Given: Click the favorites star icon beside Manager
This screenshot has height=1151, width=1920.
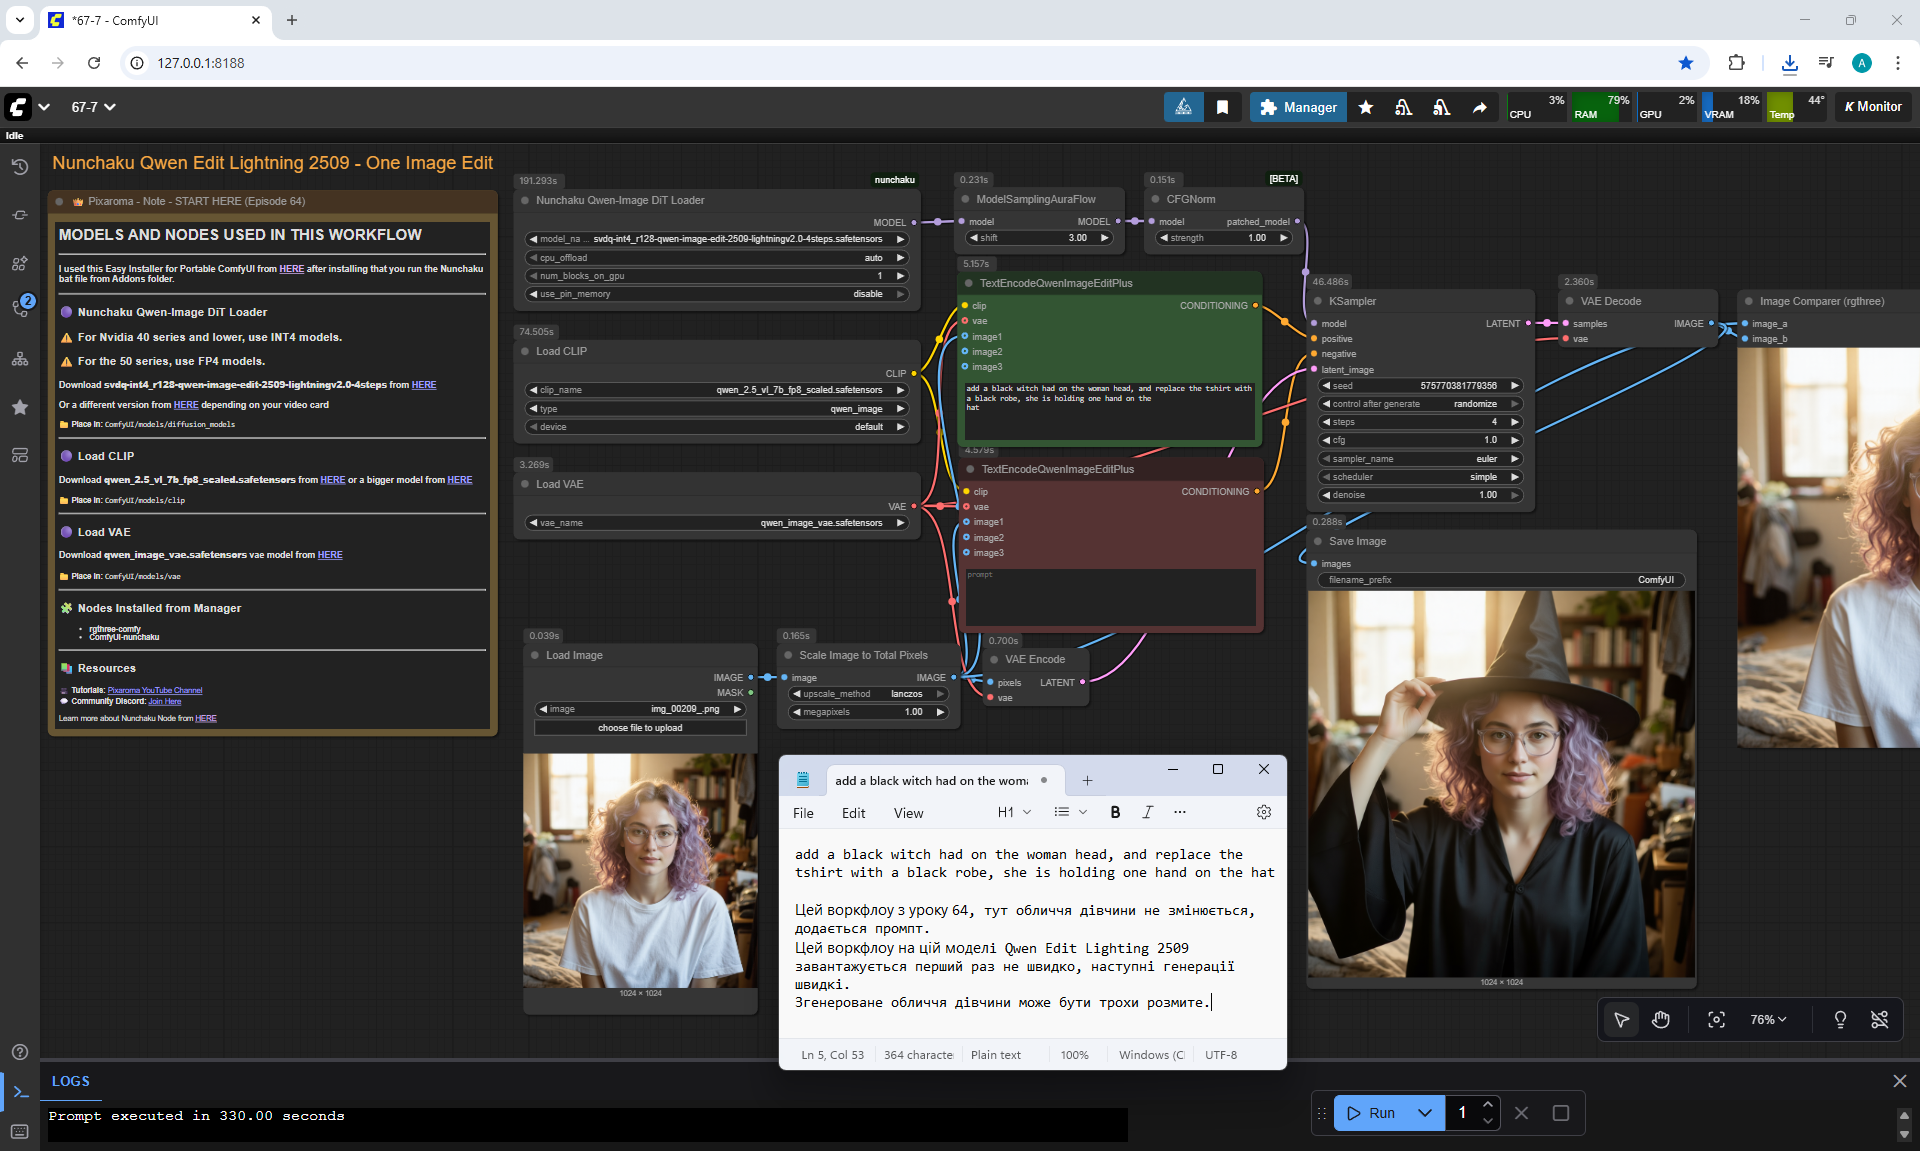Looking at the screenshot, I should click(1365, 107).
